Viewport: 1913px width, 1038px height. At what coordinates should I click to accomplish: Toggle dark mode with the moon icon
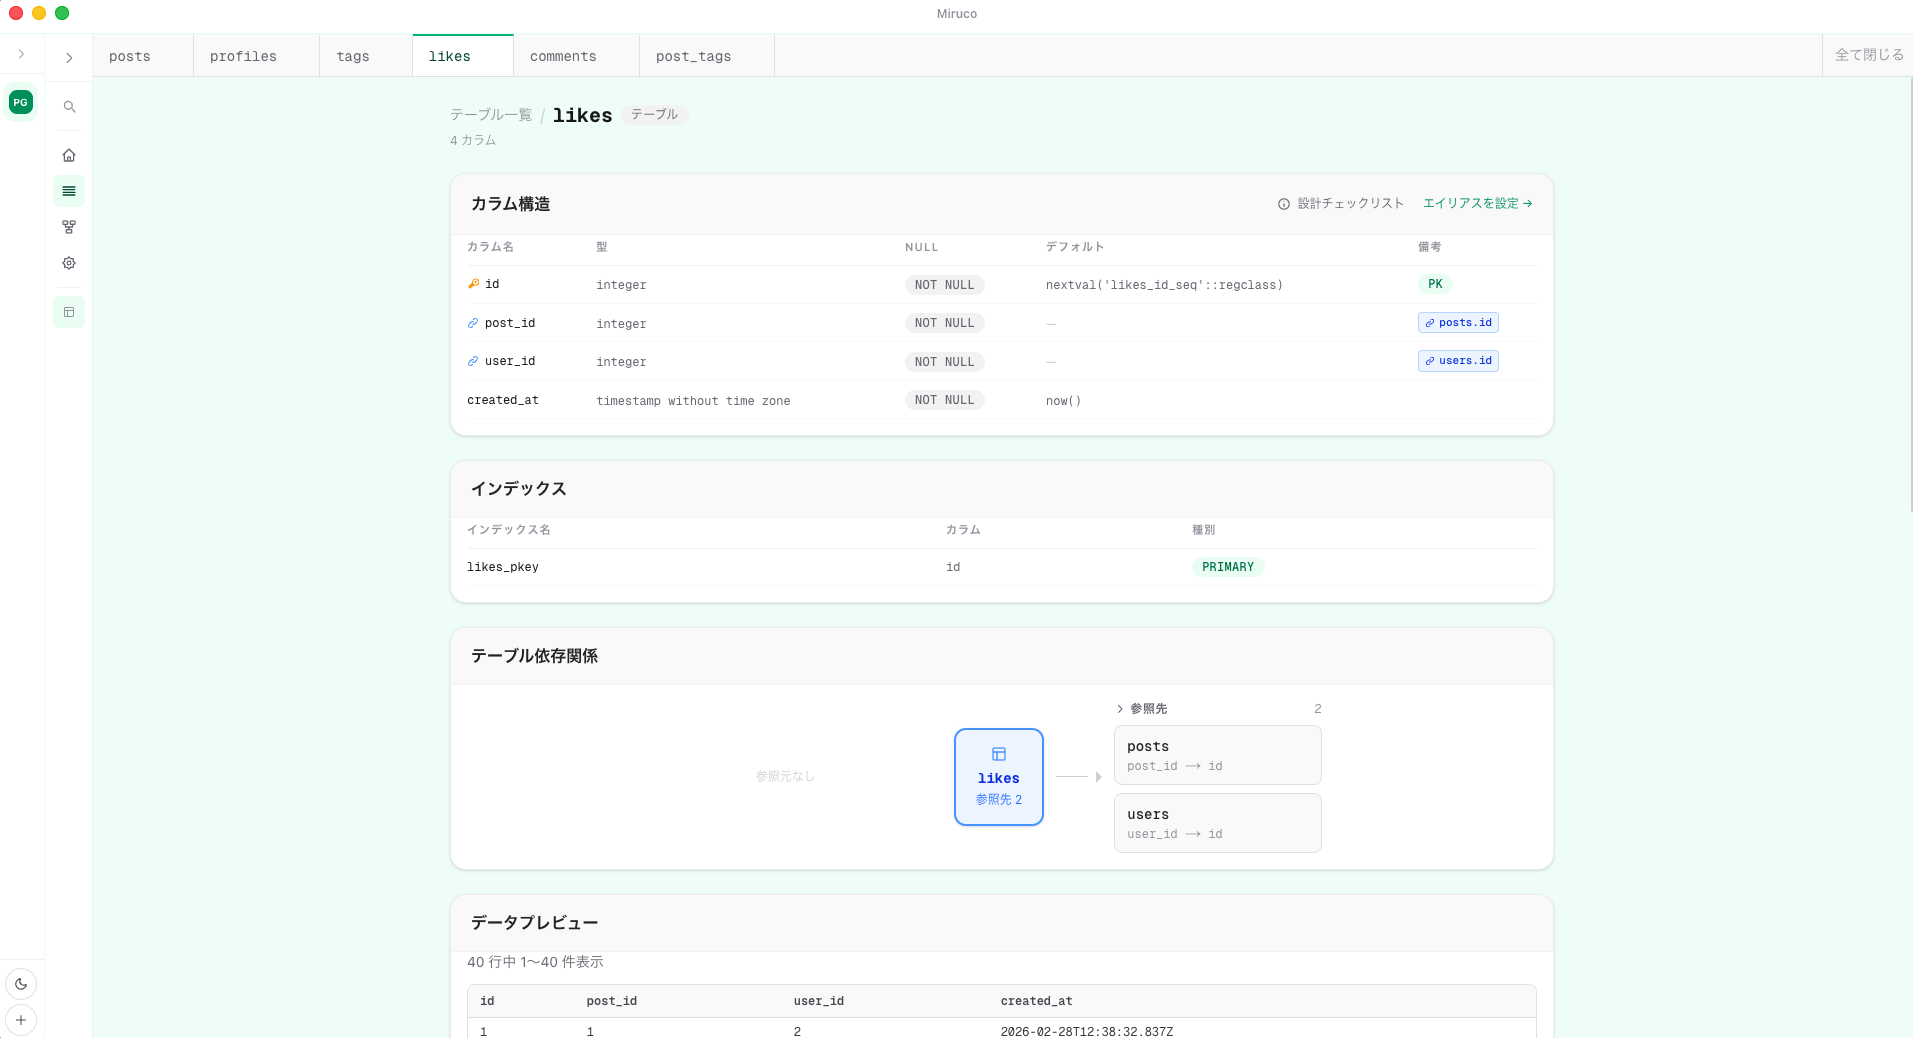coord(21,984)
